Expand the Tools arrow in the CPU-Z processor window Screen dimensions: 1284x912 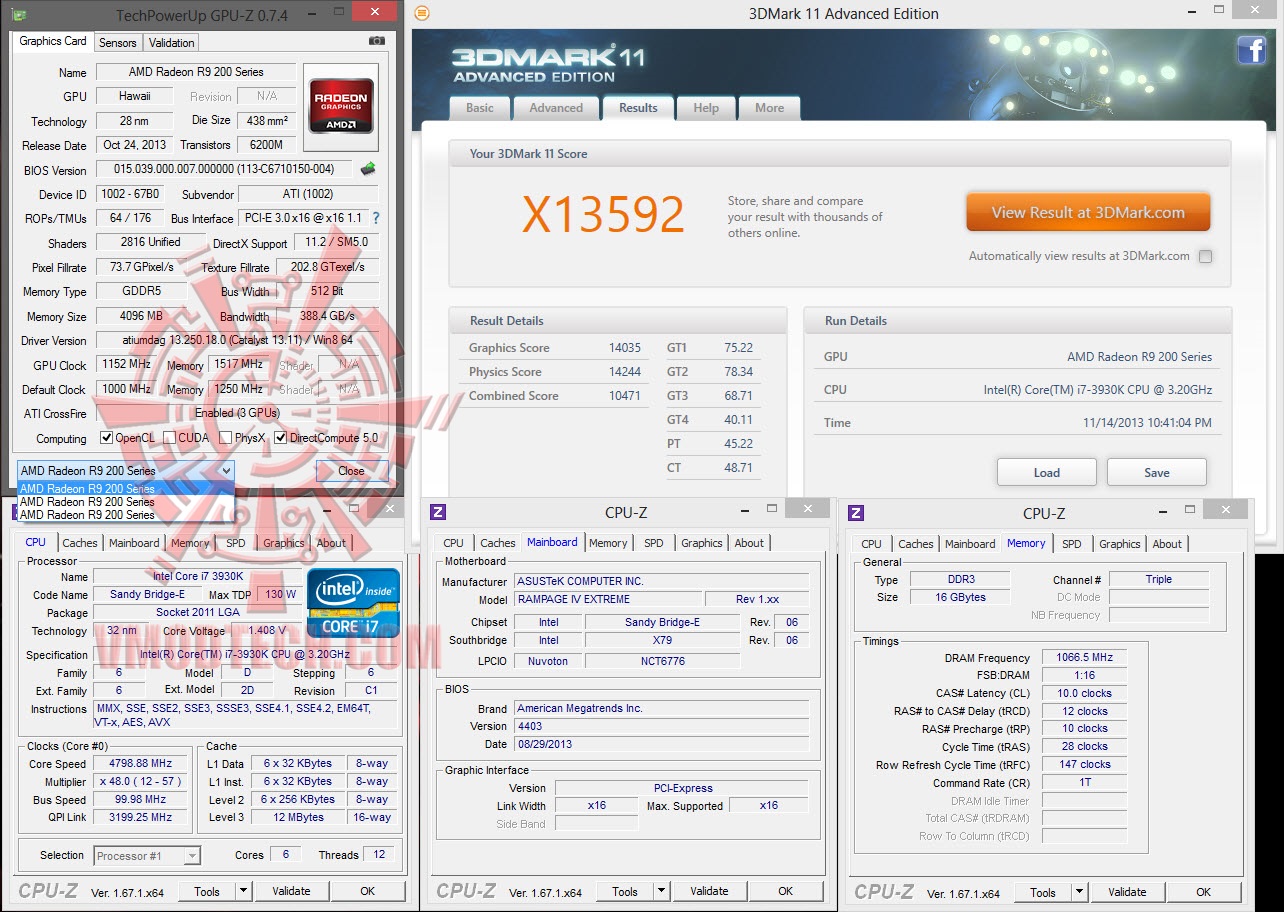coord(243,891)
